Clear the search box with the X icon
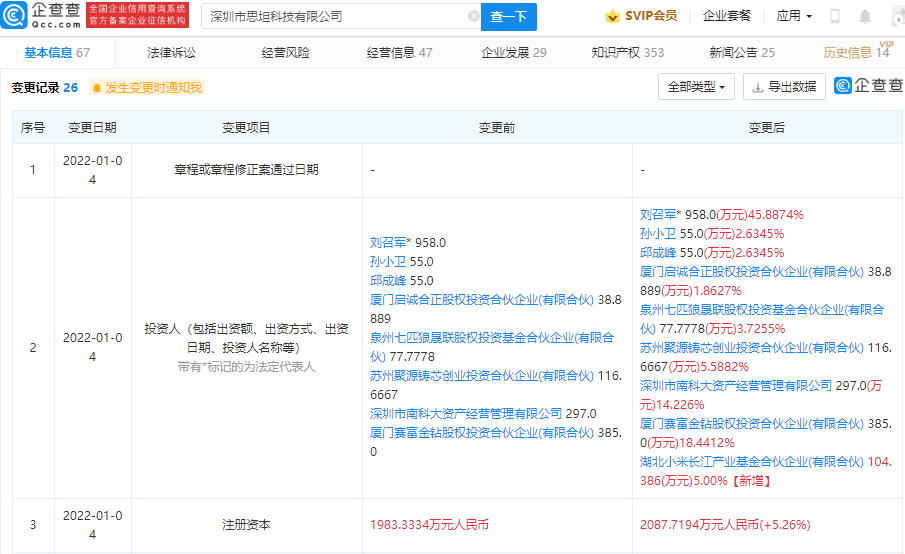 474,16
